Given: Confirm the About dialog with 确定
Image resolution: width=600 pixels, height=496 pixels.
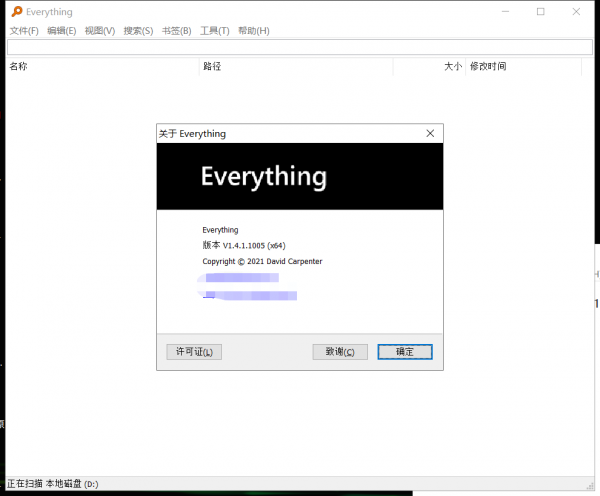Looking at the screenshot, I should [404, 352].
